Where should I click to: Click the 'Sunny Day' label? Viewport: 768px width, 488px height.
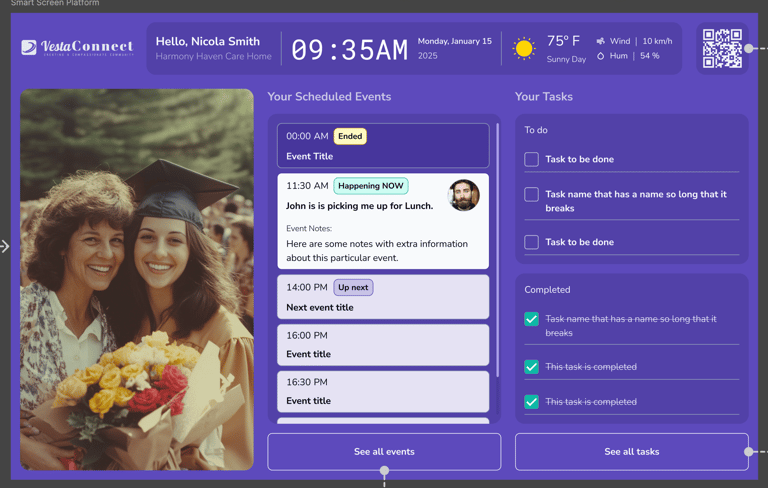[x=566, y=59]
